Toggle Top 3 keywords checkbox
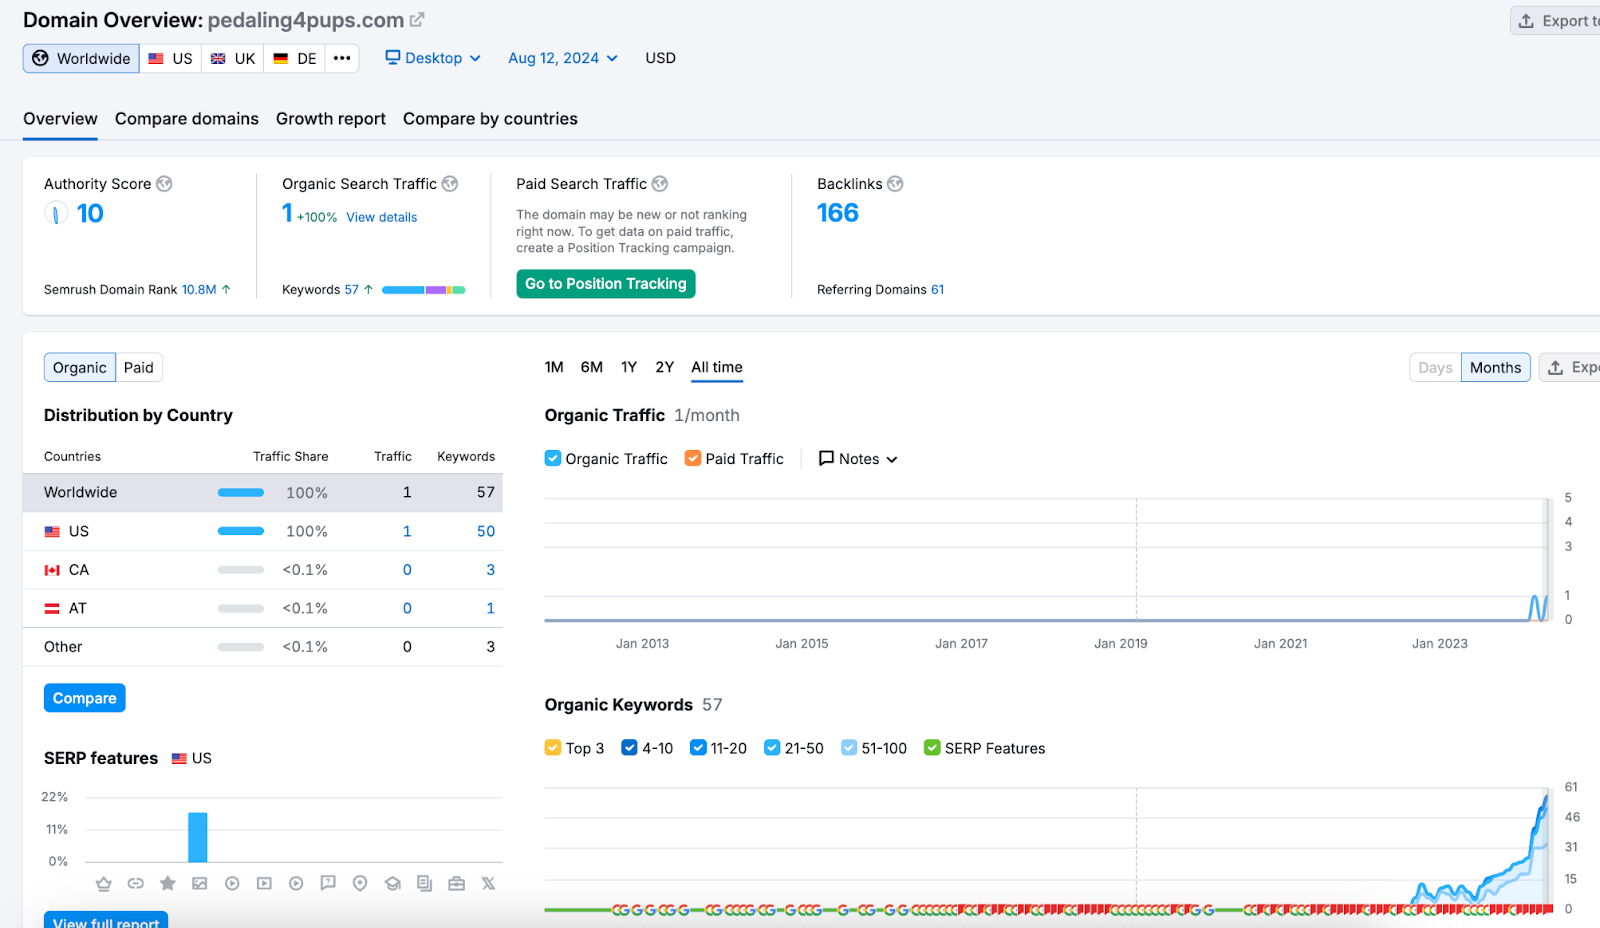This screenshot has height=928, width=1600. point(553,748)
